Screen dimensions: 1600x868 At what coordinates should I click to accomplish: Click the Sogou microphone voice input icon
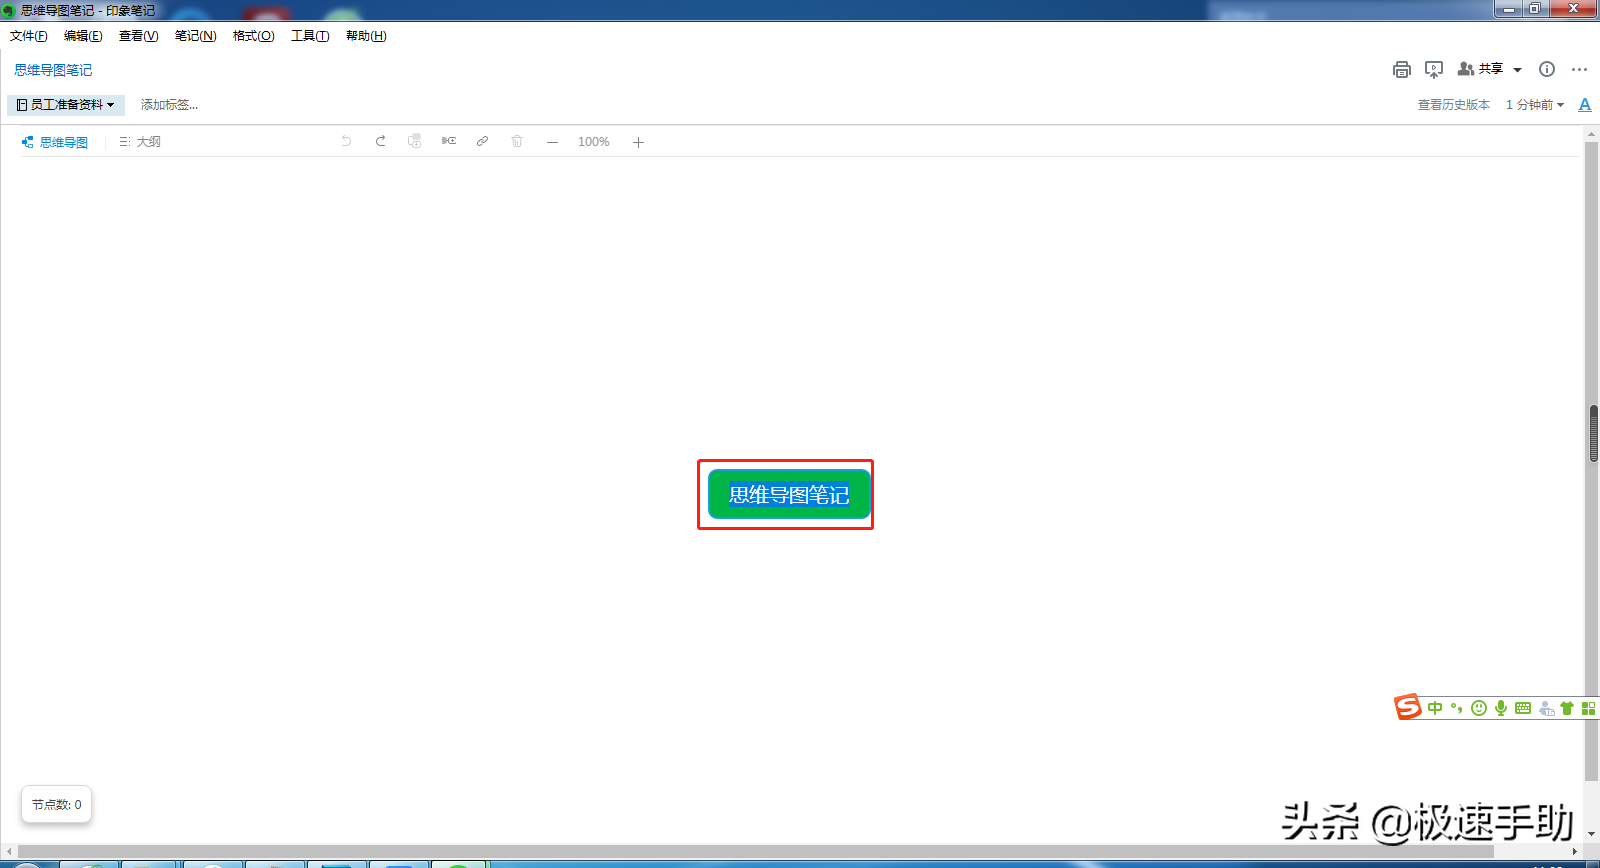(x=1501, y=708)
